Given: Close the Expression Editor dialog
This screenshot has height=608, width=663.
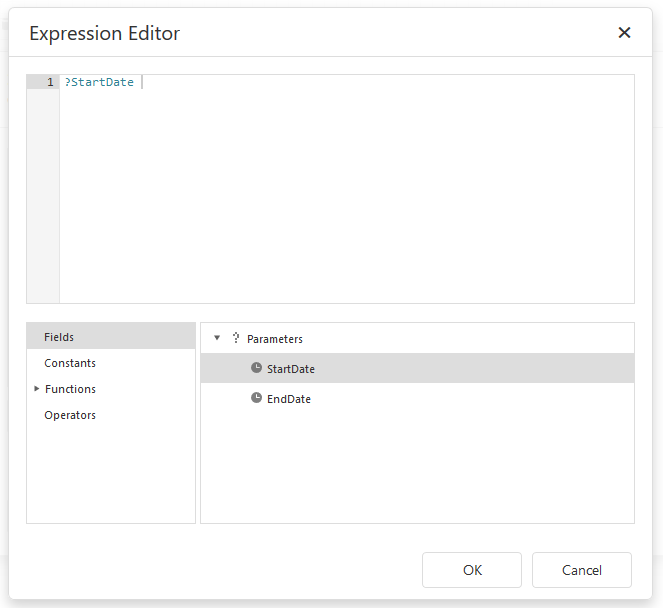Looking at the screenshot, I should pyautogui.click(x=624, y=33).
